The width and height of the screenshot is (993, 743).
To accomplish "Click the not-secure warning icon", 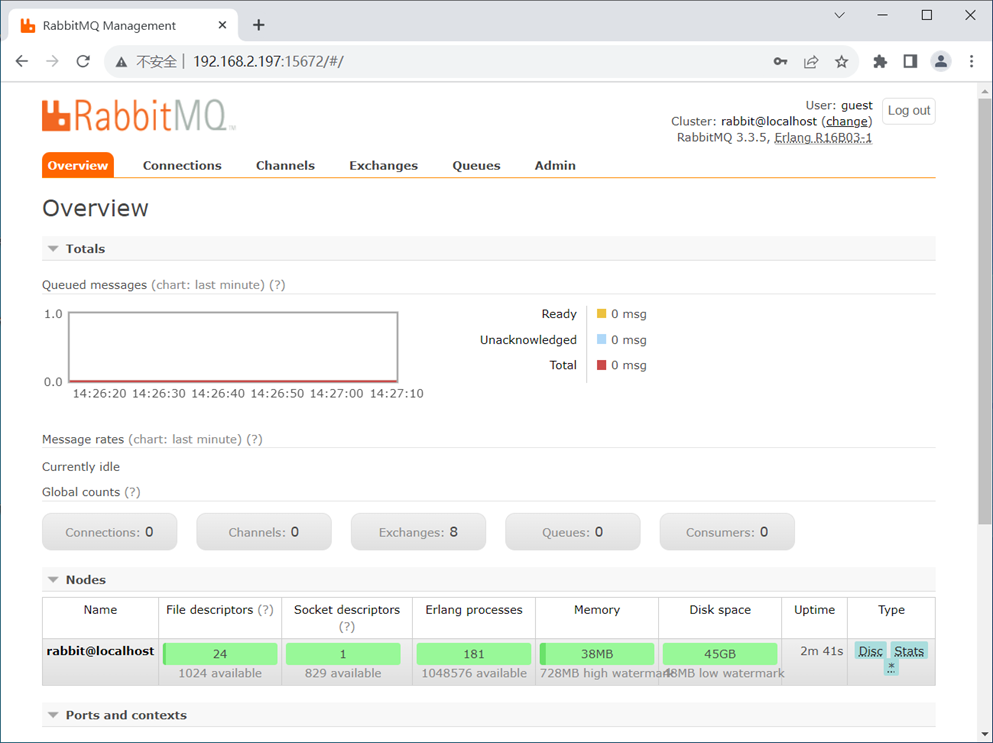I will (122, 61).
